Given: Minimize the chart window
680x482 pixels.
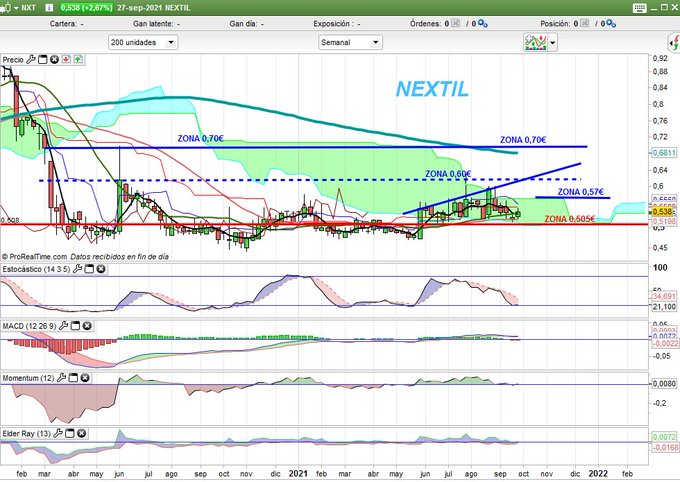Looking at the screenshot, I should pos(655,8).
